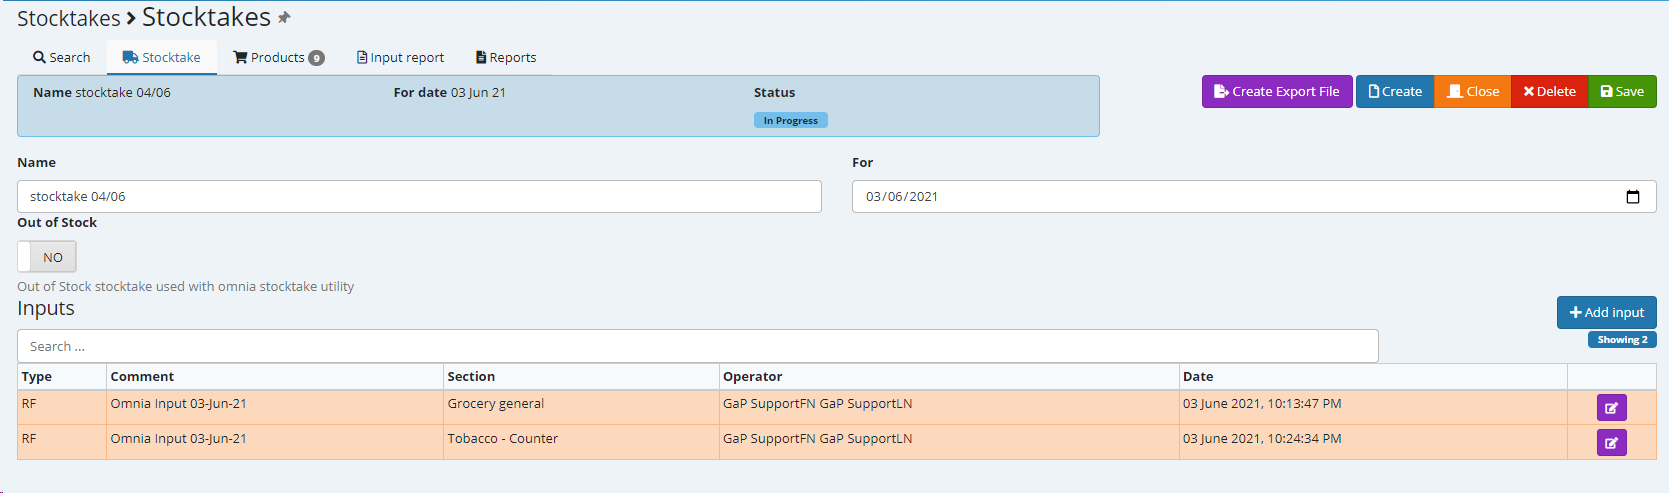Image resolution: width=1669 pixels, height=493 pixels.
Task: Click the calendar icon in For date field
Action: coord(1632,197)
